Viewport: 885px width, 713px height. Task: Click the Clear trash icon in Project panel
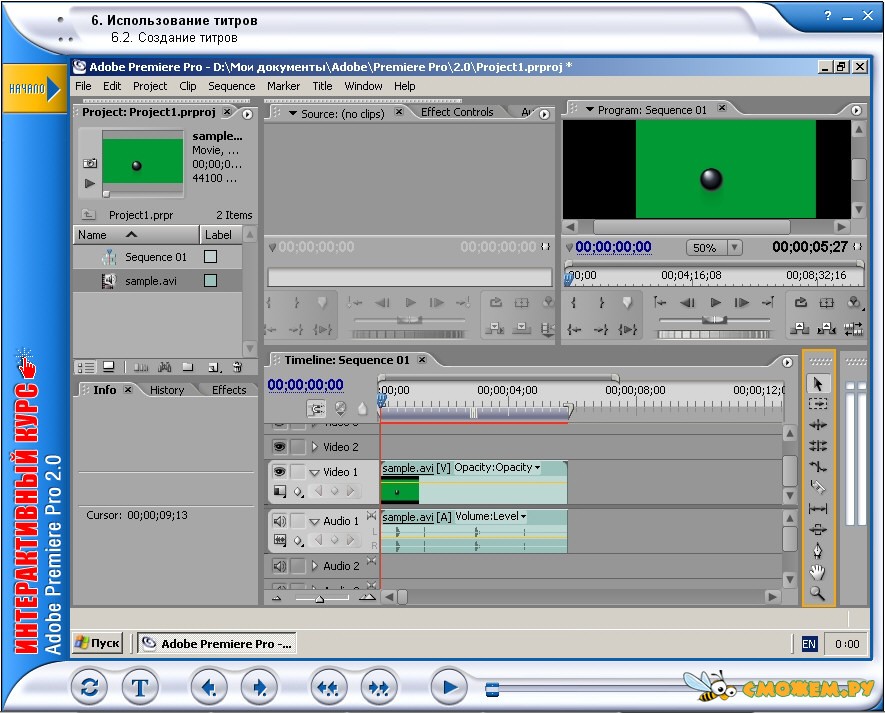point(238,368)
